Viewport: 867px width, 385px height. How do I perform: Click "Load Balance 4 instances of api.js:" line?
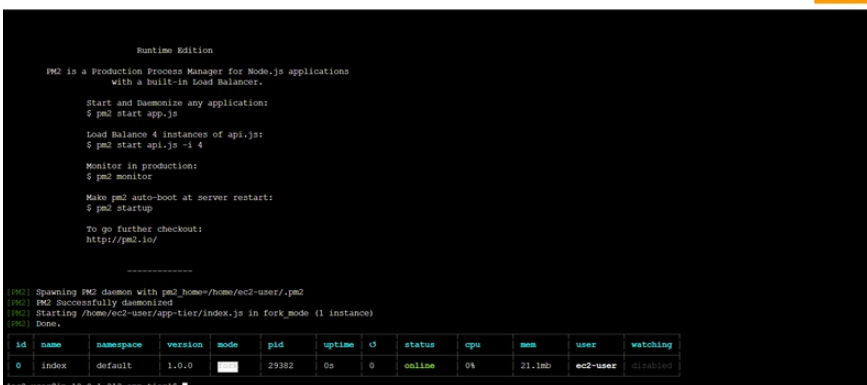174,135
